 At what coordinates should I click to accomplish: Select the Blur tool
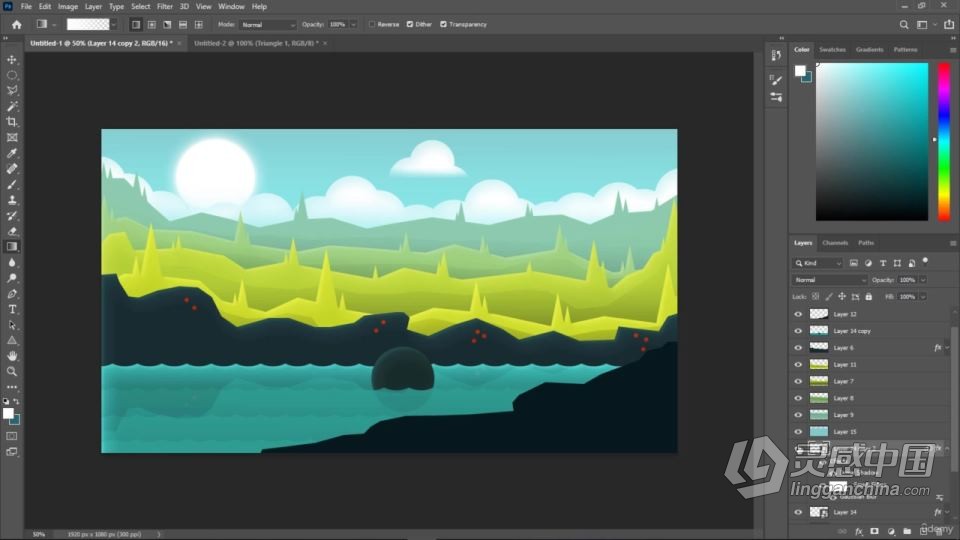click(12, 262)
